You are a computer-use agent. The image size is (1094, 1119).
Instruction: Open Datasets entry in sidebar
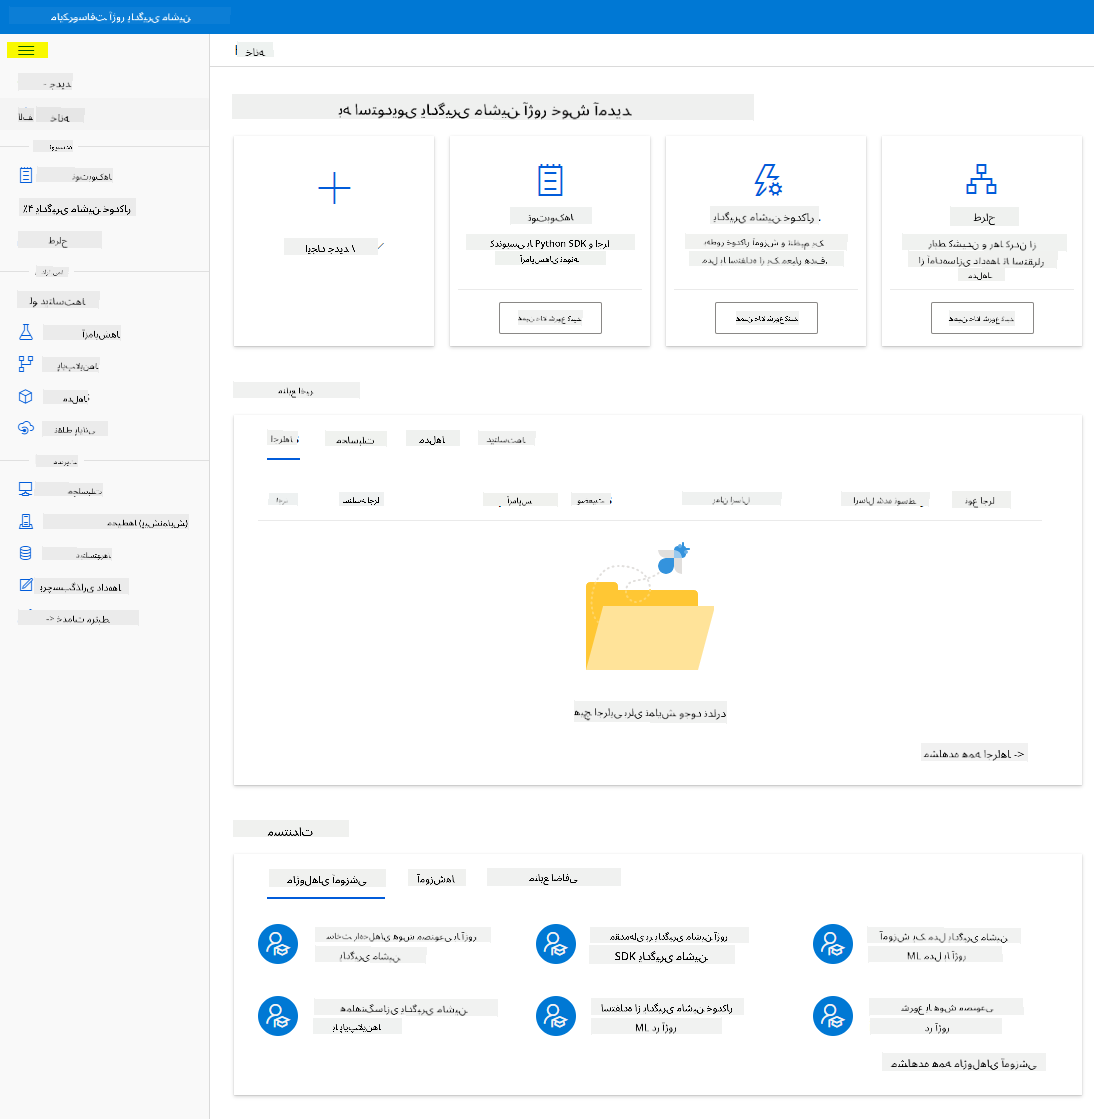pyautogui.click(x=59, y=300)
